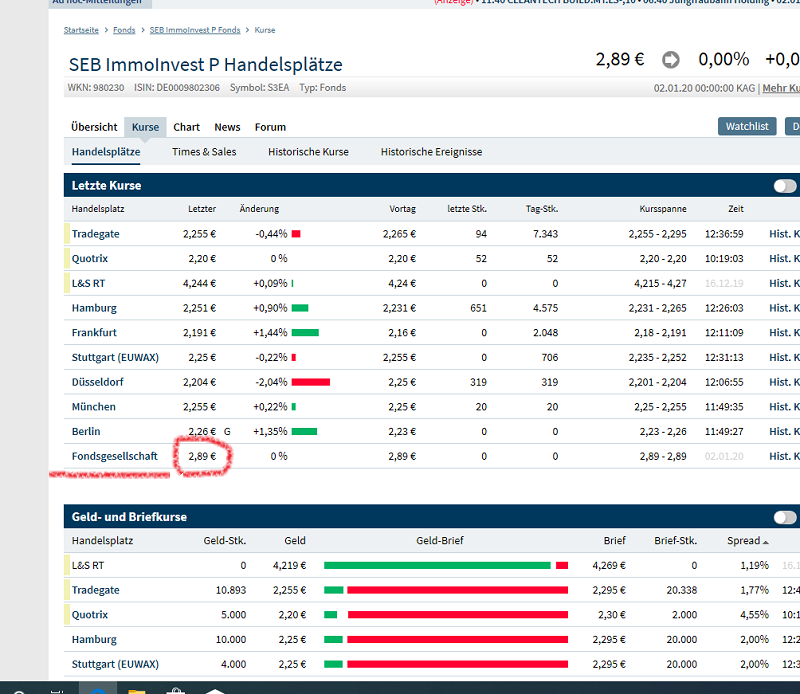Open Stuttgart (EUWAX) in Letzte Kurse table
The image size is (800, 694).
115,357
